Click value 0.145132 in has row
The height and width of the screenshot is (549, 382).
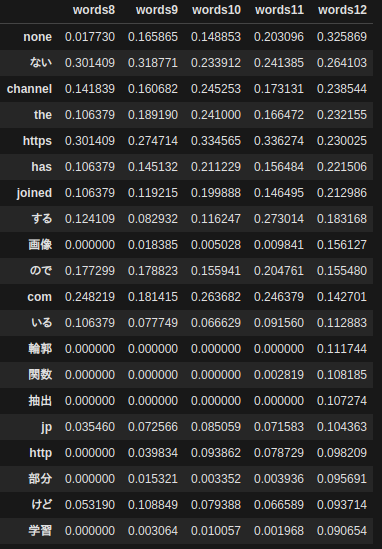tap(153, 167)
